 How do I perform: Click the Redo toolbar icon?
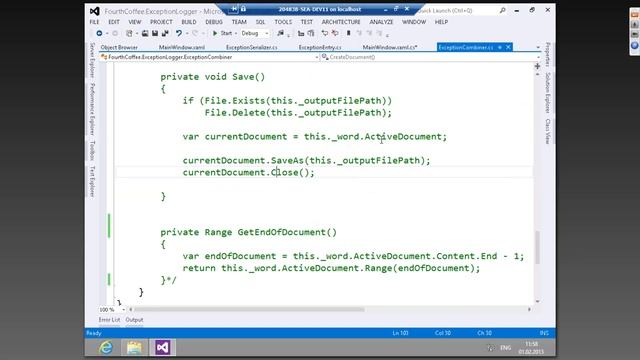(195, 33)
